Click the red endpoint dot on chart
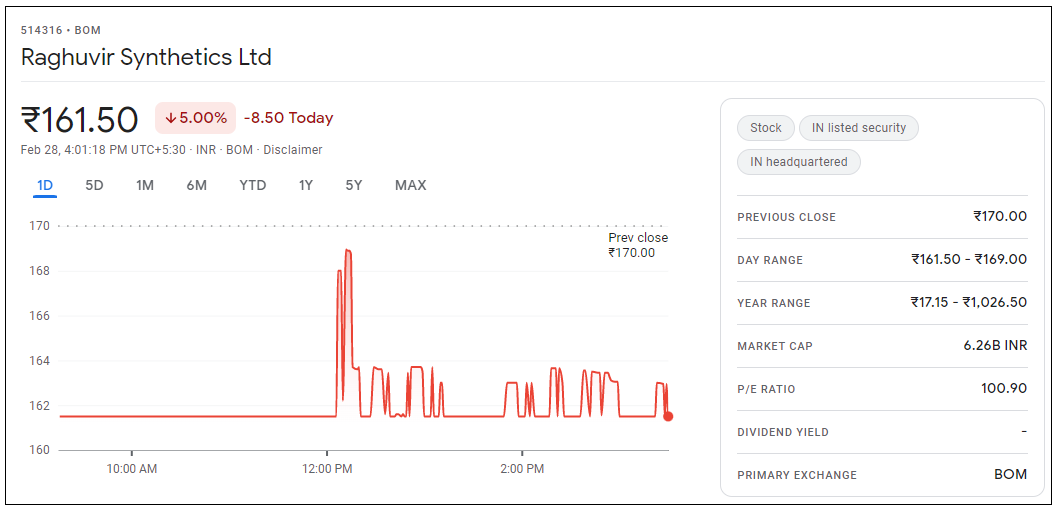1057x509 pixels. pos(668,416)
